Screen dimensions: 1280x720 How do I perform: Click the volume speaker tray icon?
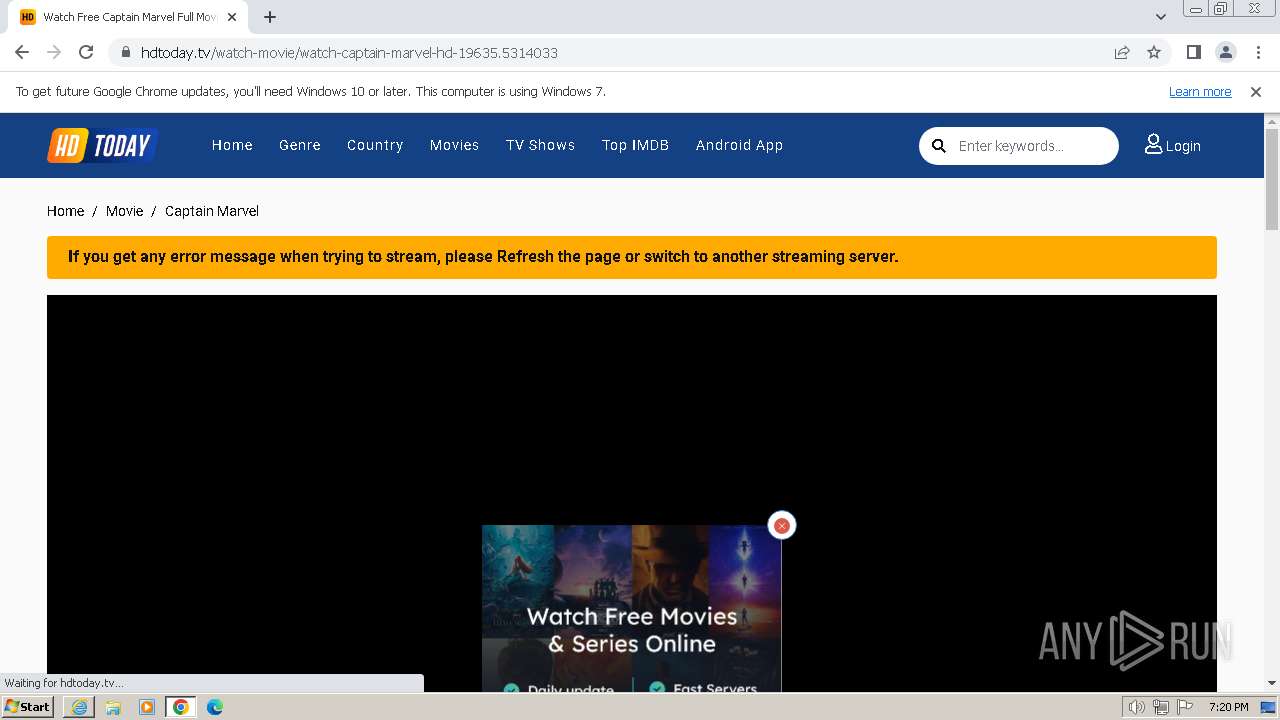pyautogui.click(x=1137, y=707)
